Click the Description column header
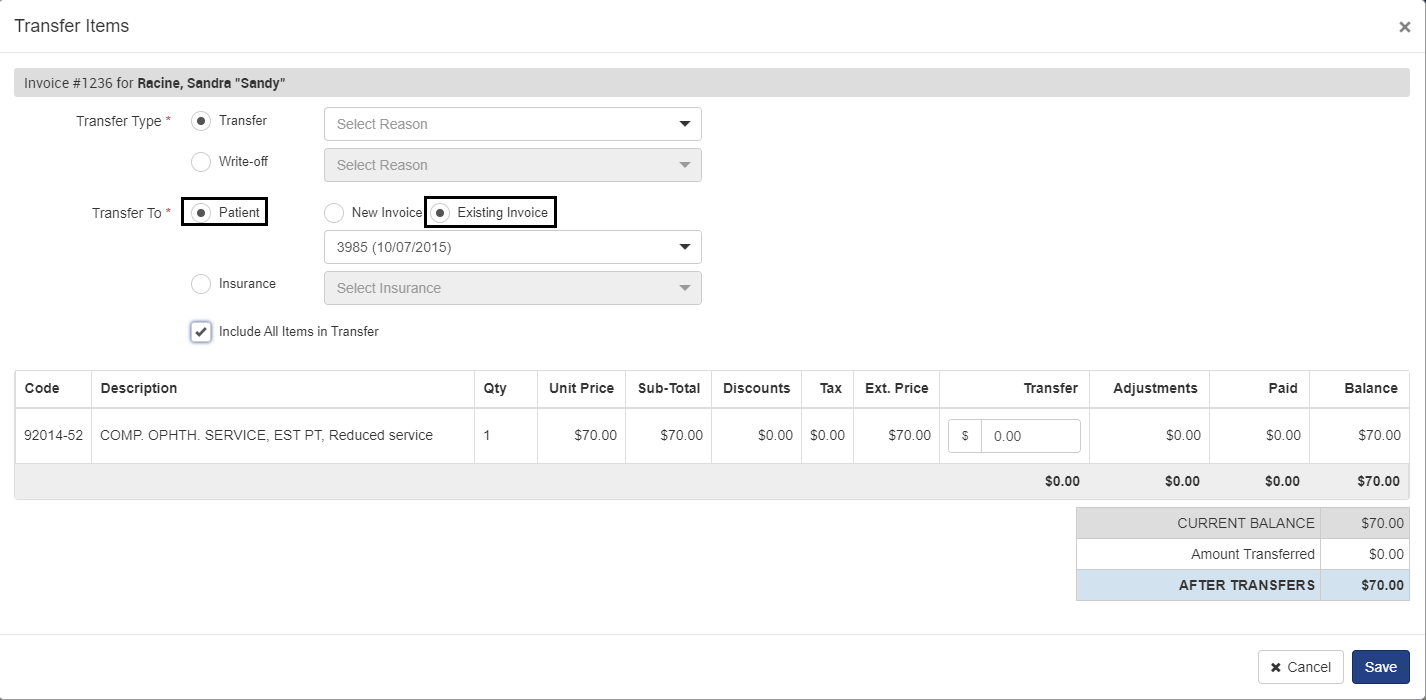 (139, 388)
